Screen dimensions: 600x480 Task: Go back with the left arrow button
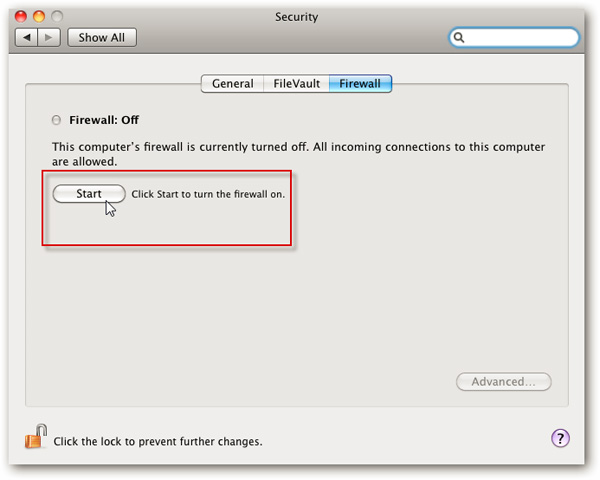(x=27, y=37)
